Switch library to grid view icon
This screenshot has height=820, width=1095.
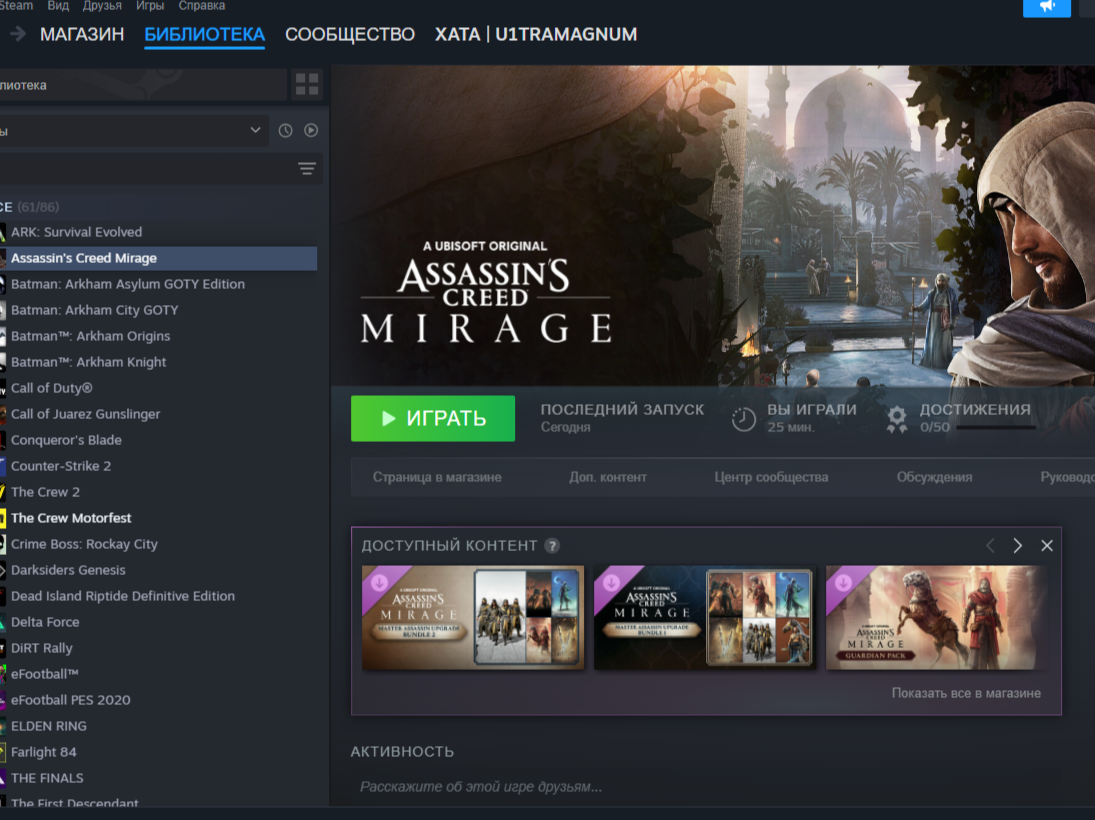[307, 85]
